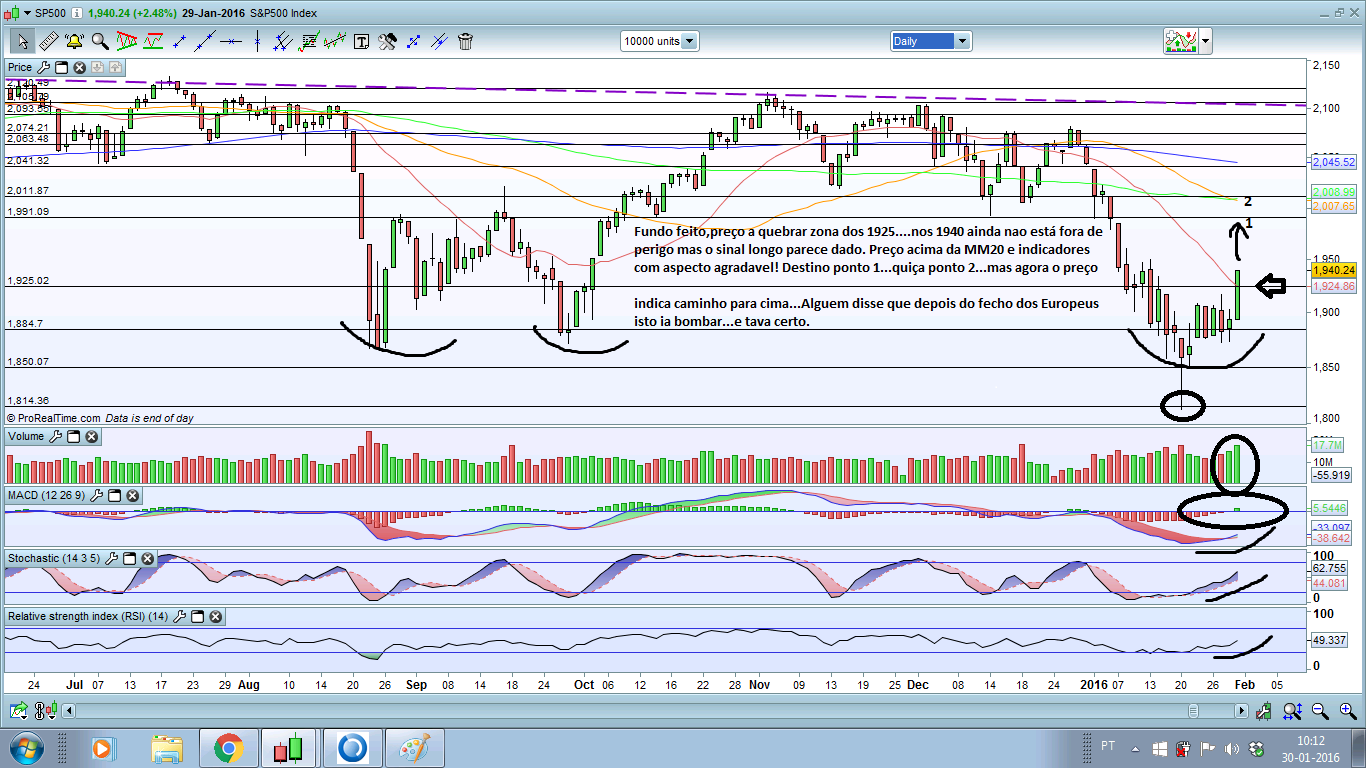This screenshot has height=768, width=1366.
Task: Open the drawing tools settings hammer icon
Action: pyautogui.click(x=387, y=41)
